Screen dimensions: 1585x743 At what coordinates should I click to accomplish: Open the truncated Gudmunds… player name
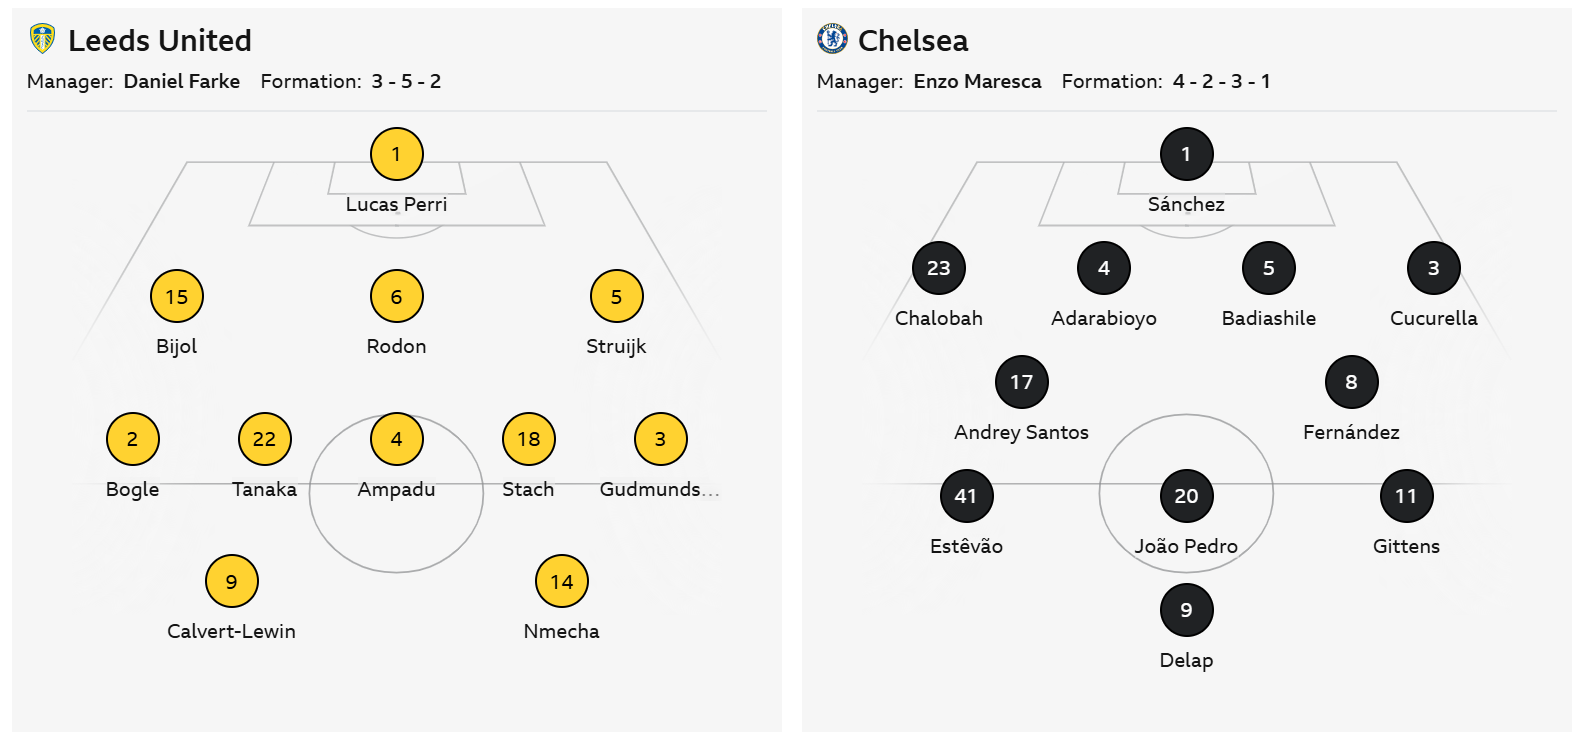[x=659, y=489]
